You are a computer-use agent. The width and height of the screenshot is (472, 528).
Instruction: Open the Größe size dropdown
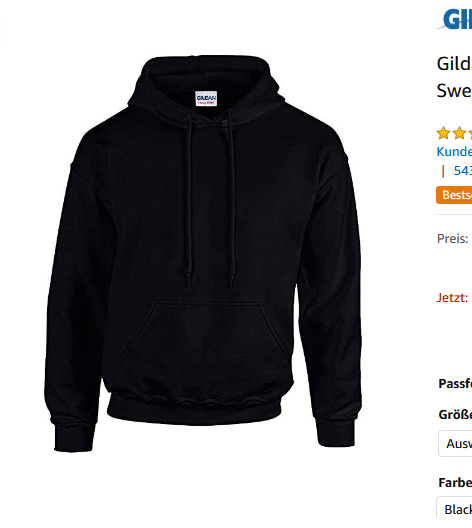[x=455, y=443]
